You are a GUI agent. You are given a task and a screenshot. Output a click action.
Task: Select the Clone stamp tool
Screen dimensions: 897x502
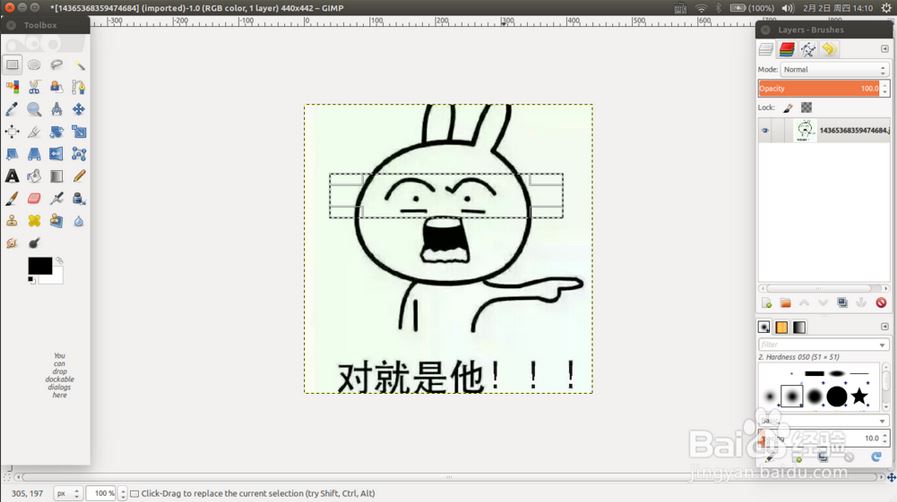(x=12, y=221)
